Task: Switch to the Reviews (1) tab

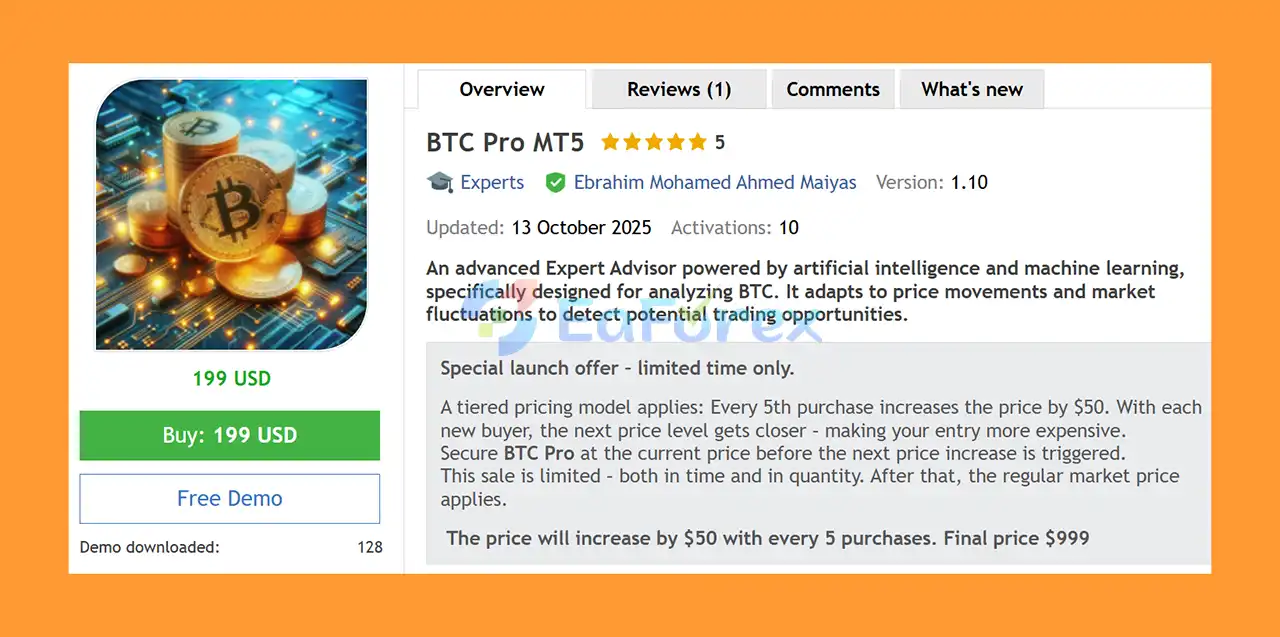Action: (x=679, y=89)
